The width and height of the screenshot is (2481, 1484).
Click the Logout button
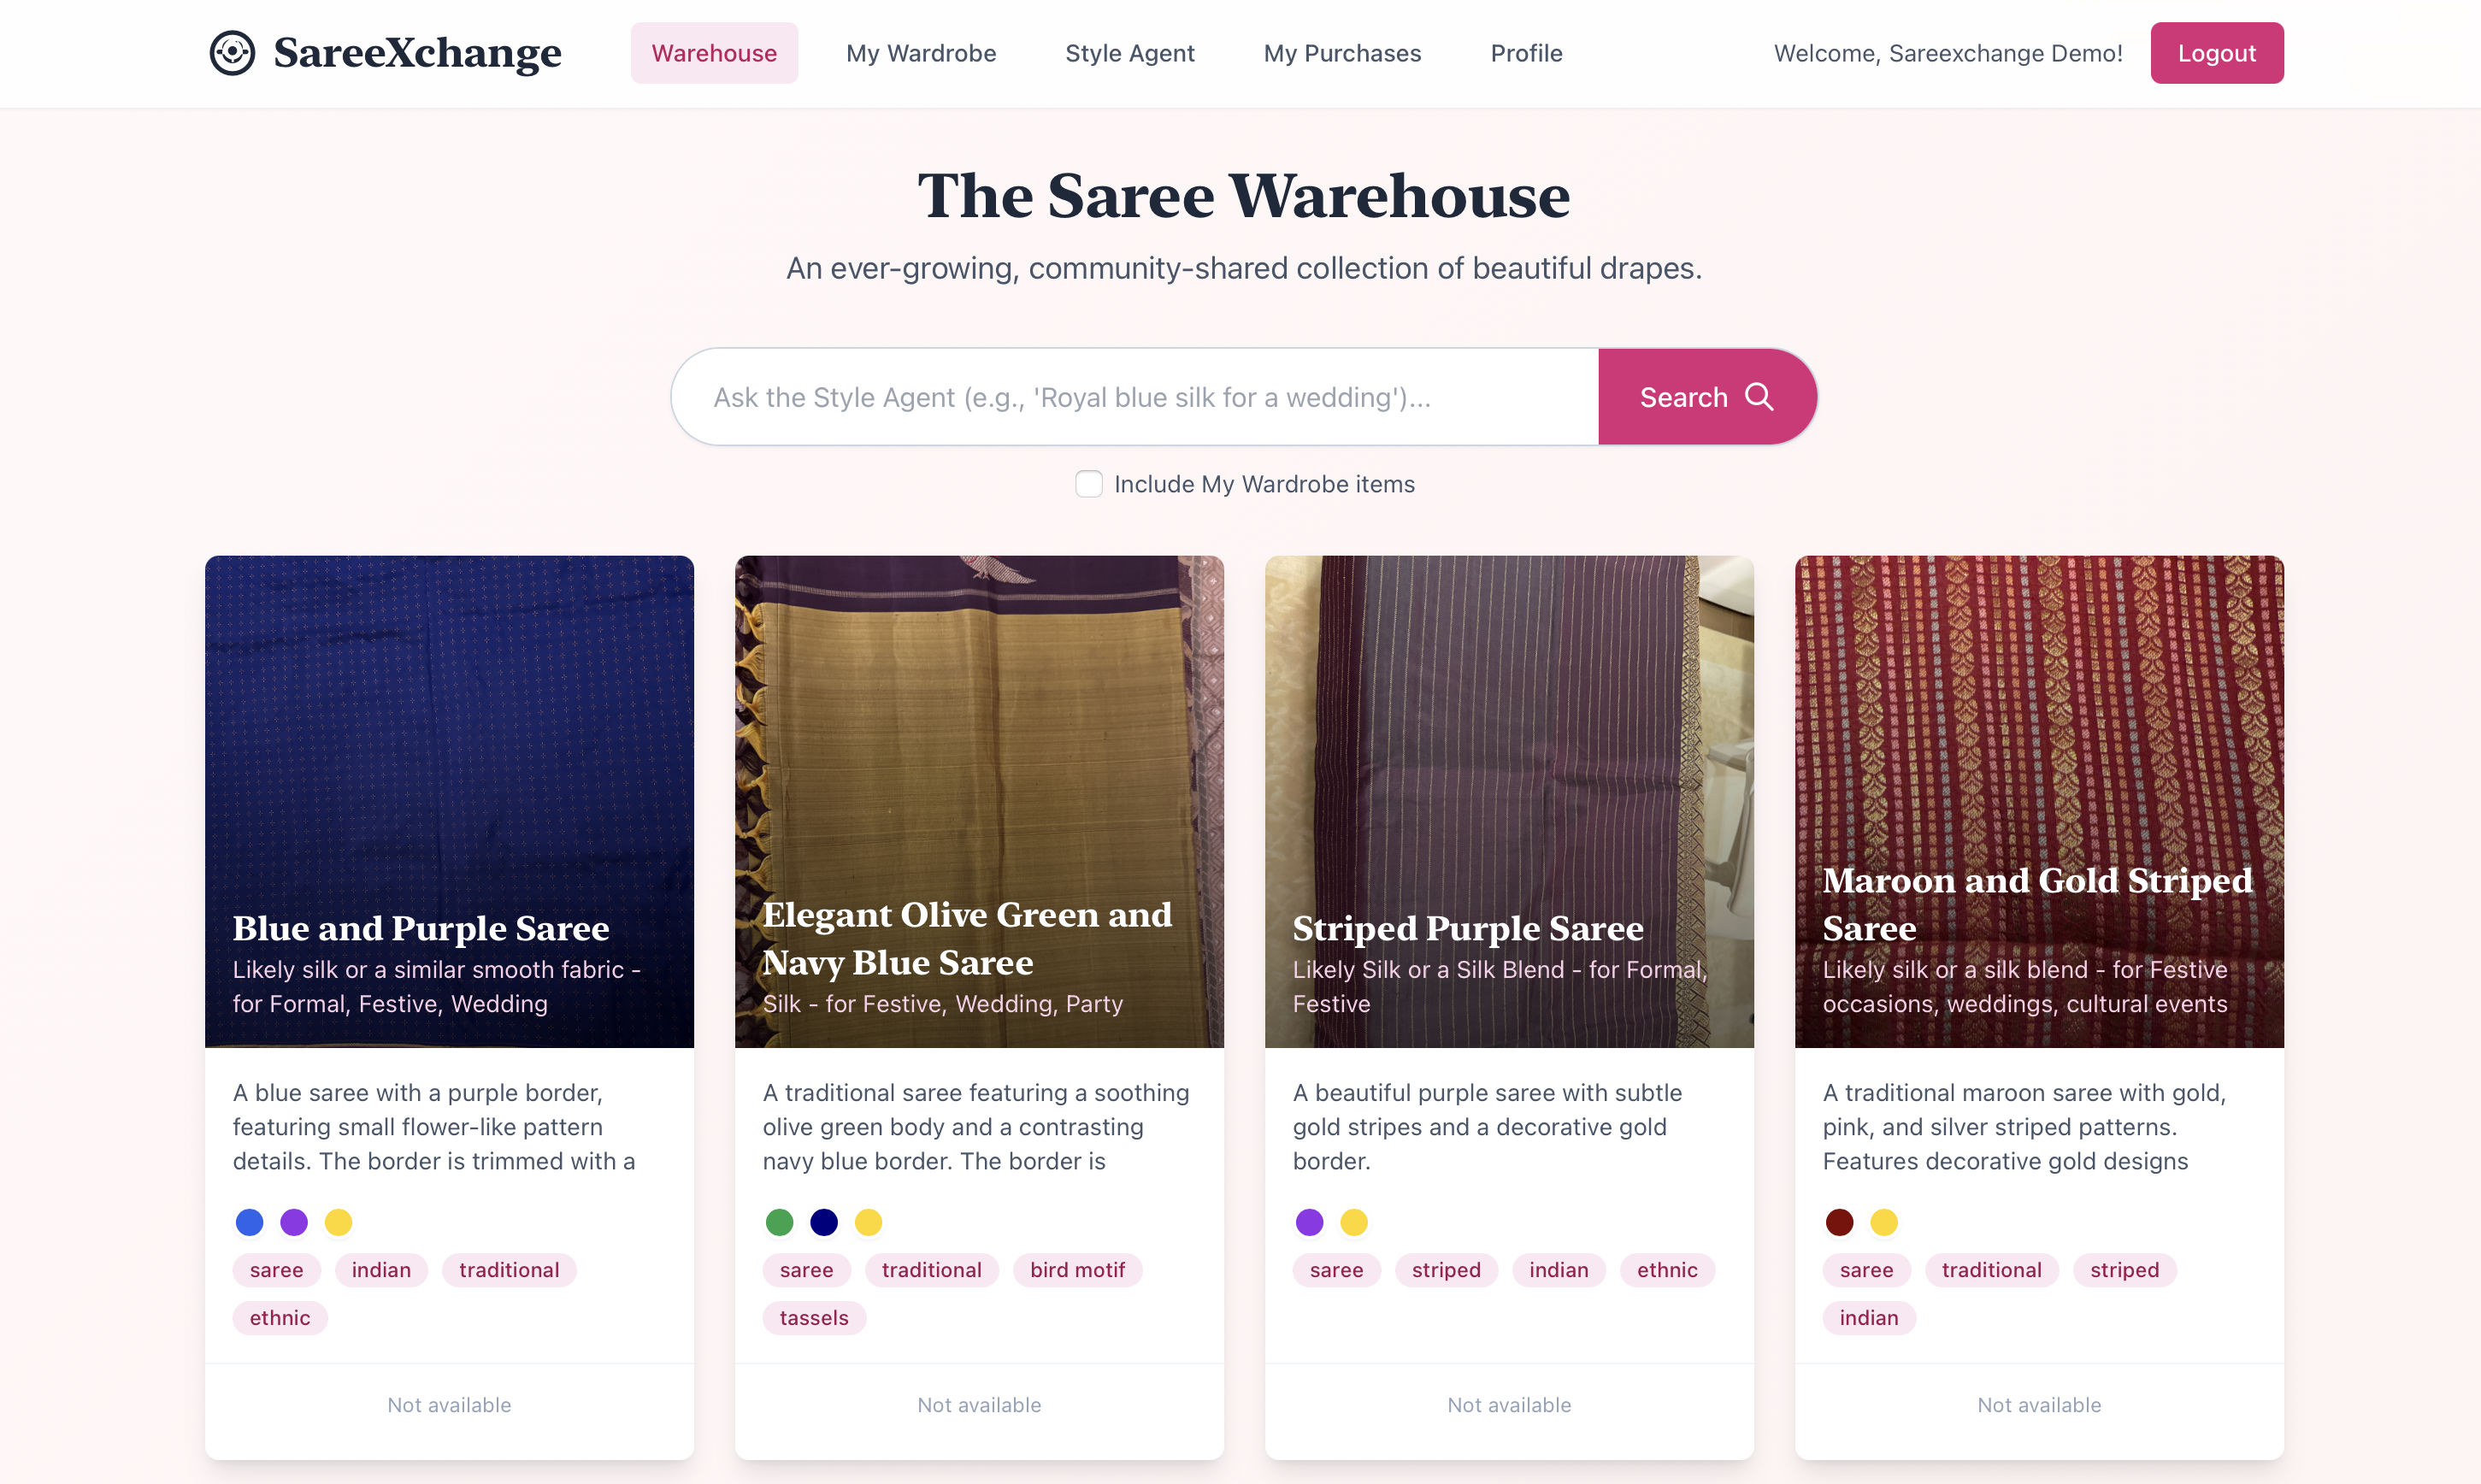[2216, 53]
